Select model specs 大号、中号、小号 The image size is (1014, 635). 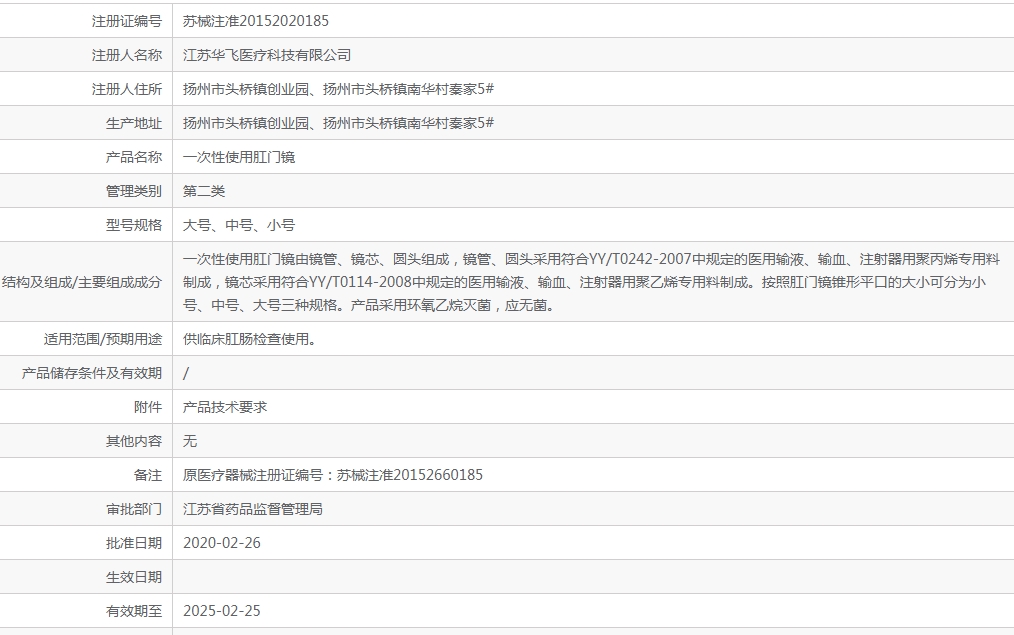coord(239,225)
